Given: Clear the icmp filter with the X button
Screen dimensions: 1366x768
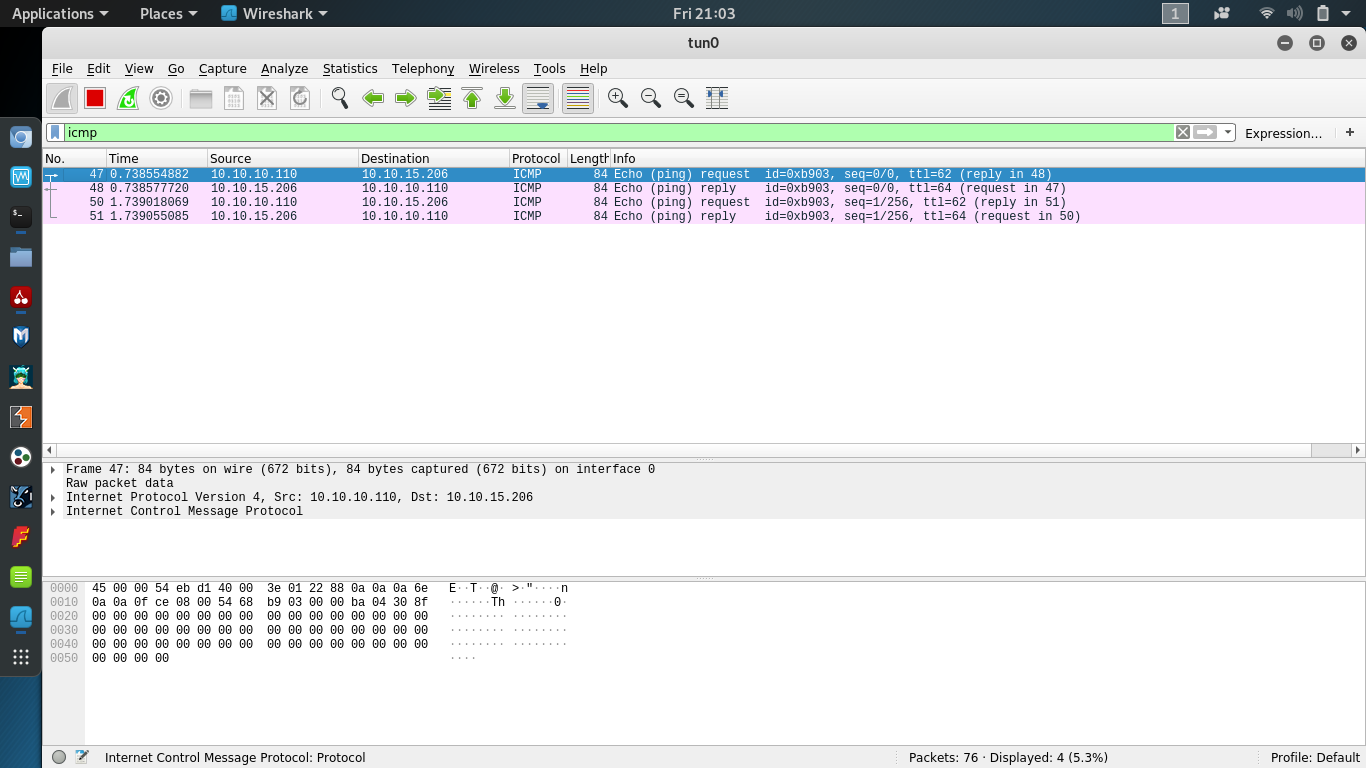Looking at the screenshot, I should coord(1182,132).
